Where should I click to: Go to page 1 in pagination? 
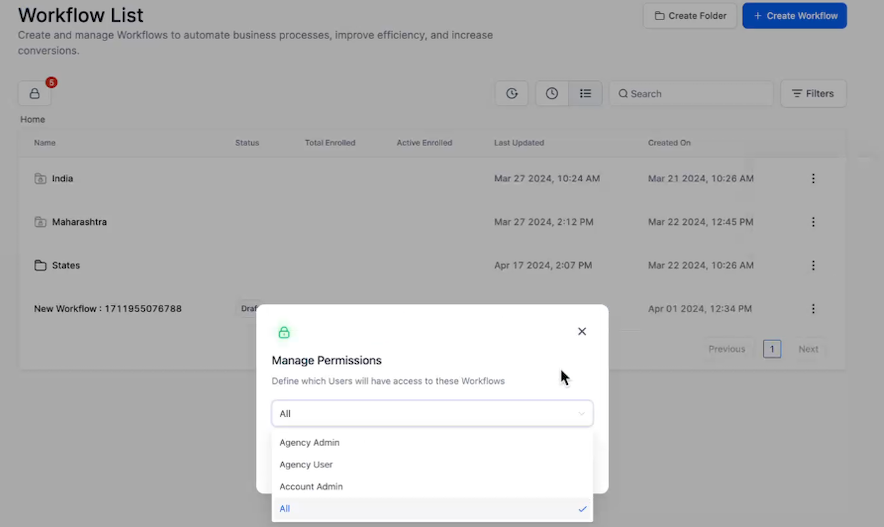[772, 349]
